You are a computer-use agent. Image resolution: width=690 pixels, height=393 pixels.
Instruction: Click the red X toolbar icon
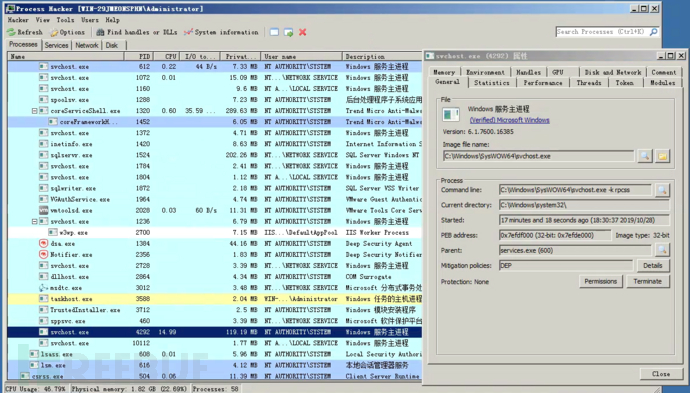pyautogui.click(x=302, y=32)
